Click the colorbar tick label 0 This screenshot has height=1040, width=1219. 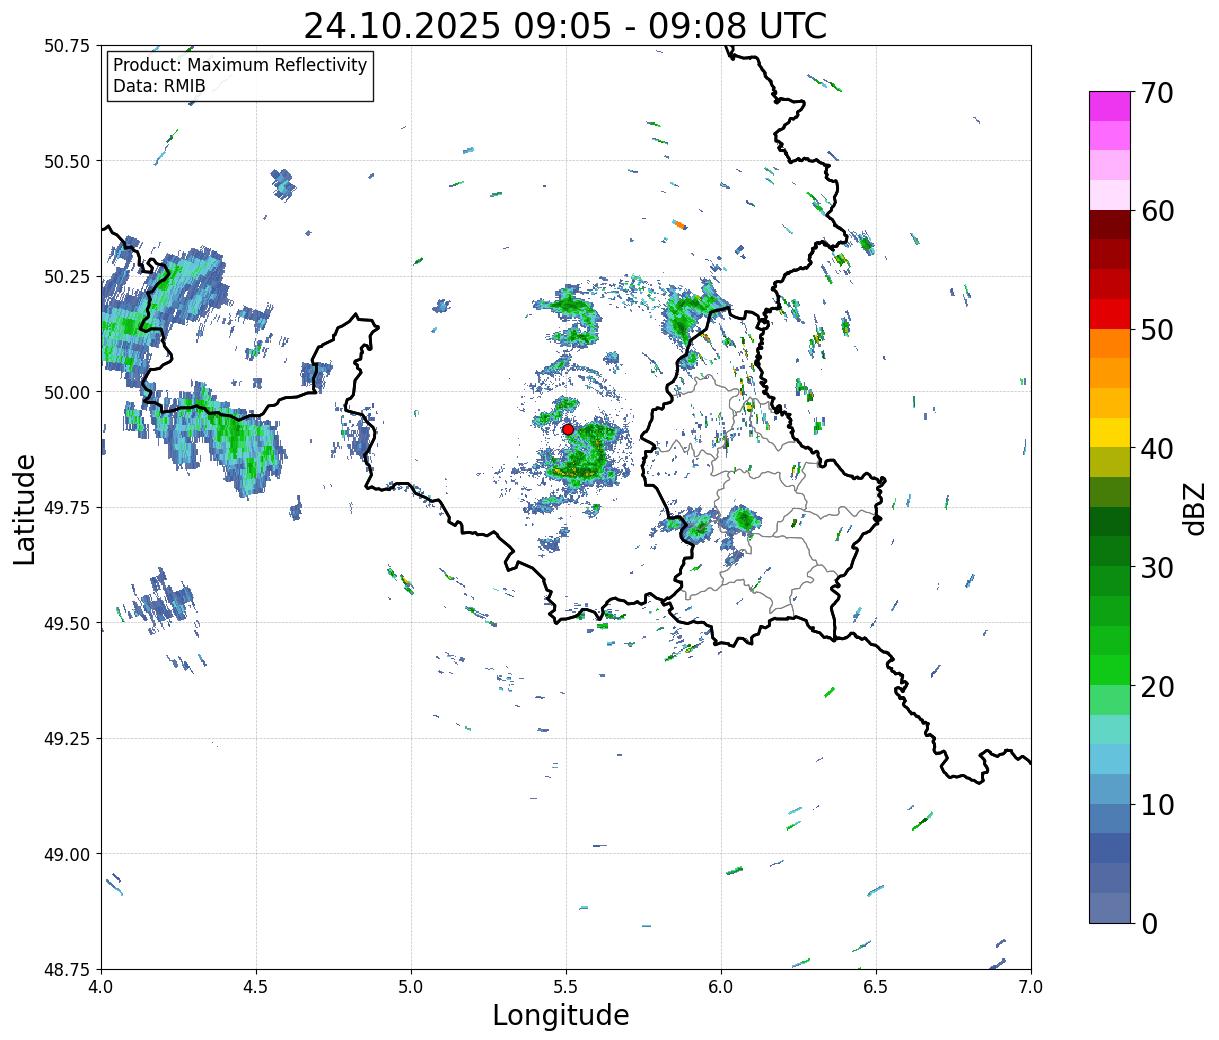[1149, 924]
